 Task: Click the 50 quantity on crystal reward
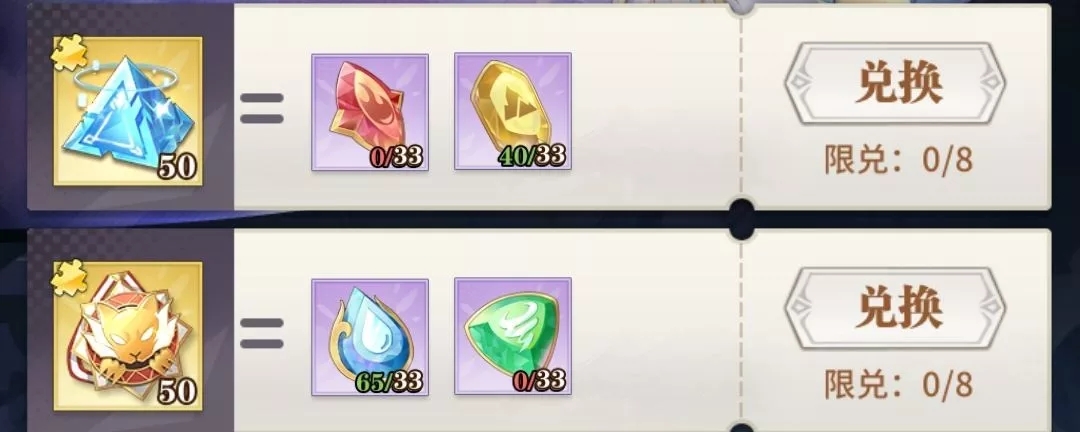pyautogui.click(x=177, y=167)
